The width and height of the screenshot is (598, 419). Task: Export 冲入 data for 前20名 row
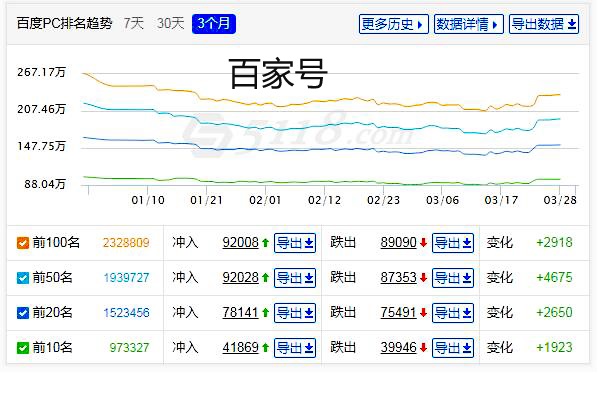click(295, 313)
